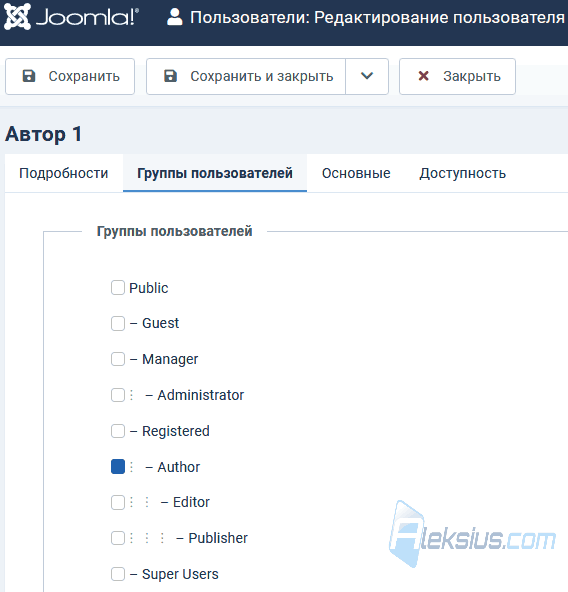Tick the Publisher group checkbox
Viewport: 568px width, 592px height.
click(118, 538)
